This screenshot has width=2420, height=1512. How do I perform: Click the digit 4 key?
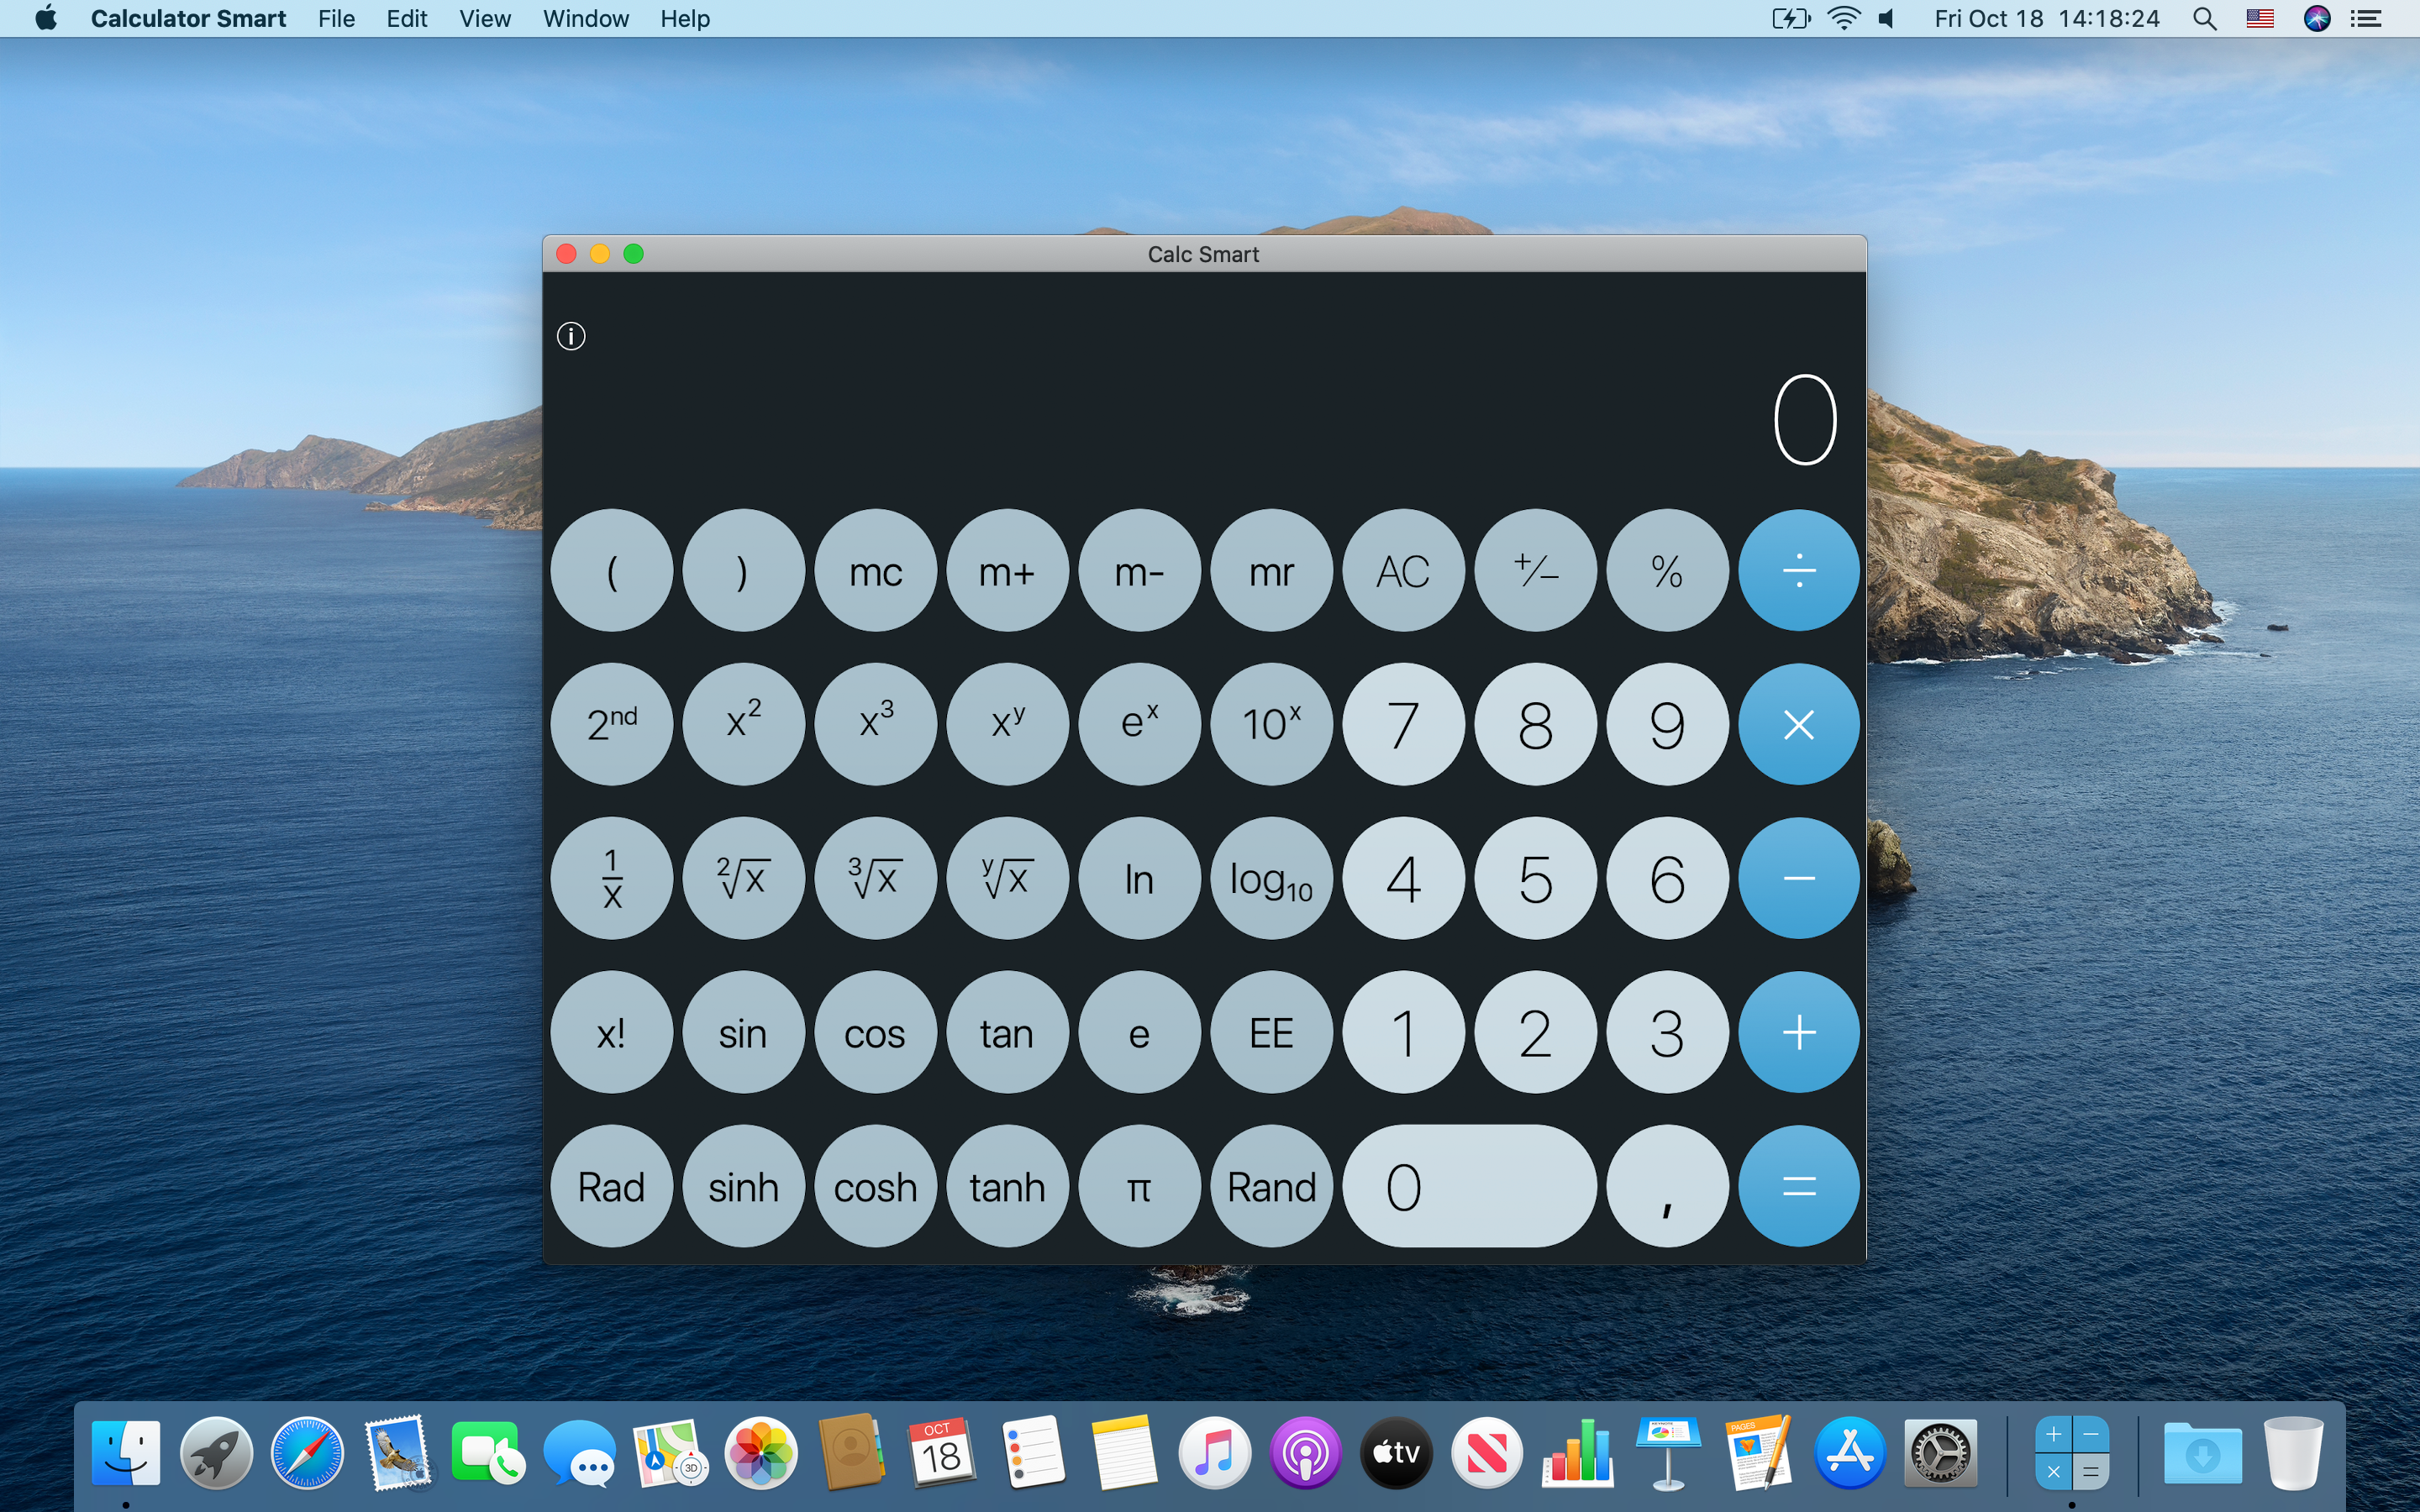(x=1403, y=879)
